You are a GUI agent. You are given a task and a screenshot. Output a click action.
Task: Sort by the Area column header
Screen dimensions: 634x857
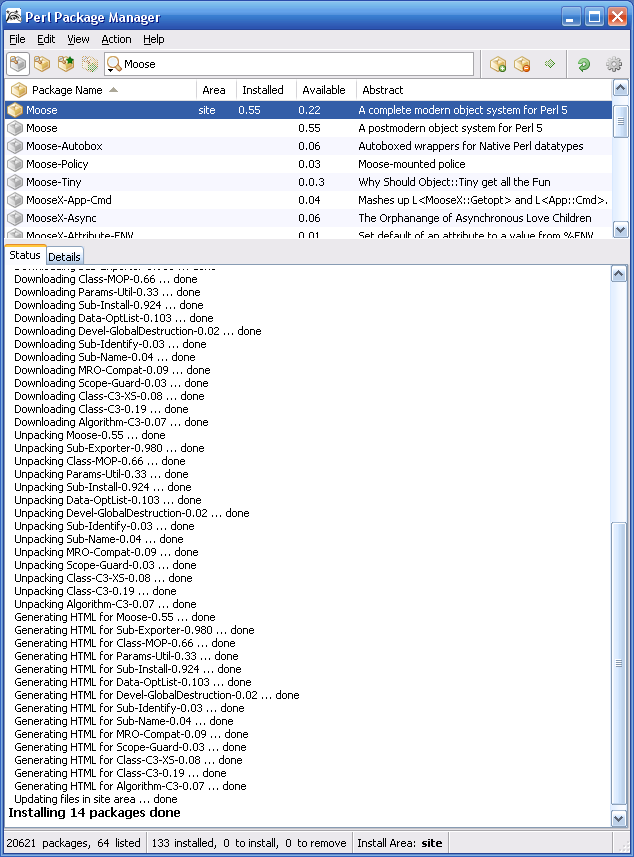click(x=216, y=90)
